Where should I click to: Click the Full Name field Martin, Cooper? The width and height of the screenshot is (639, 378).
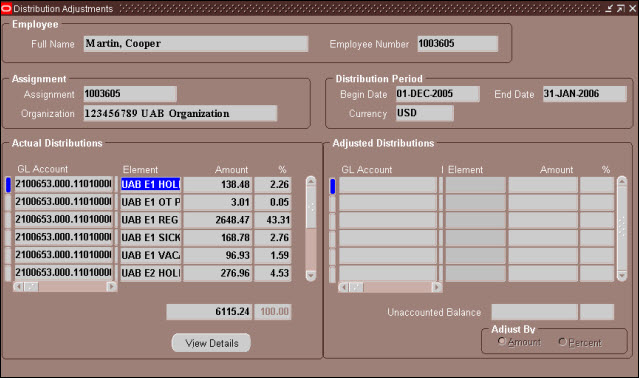click(x=196, y=44)
